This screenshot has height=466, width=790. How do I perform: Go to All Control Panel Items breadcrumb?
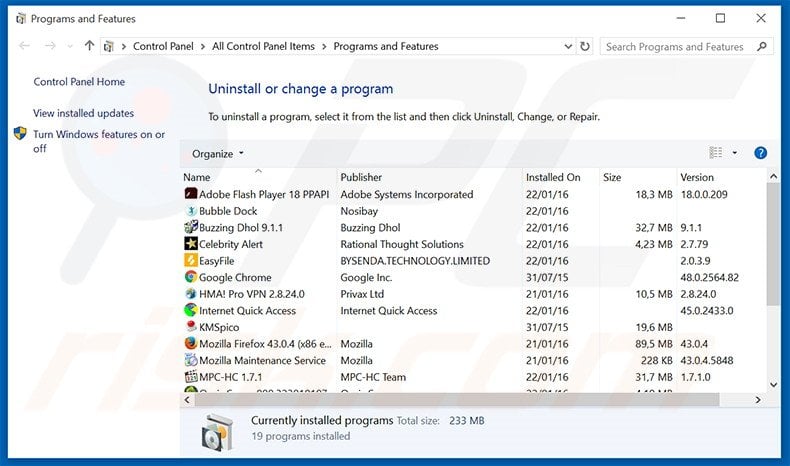[263, 46]
